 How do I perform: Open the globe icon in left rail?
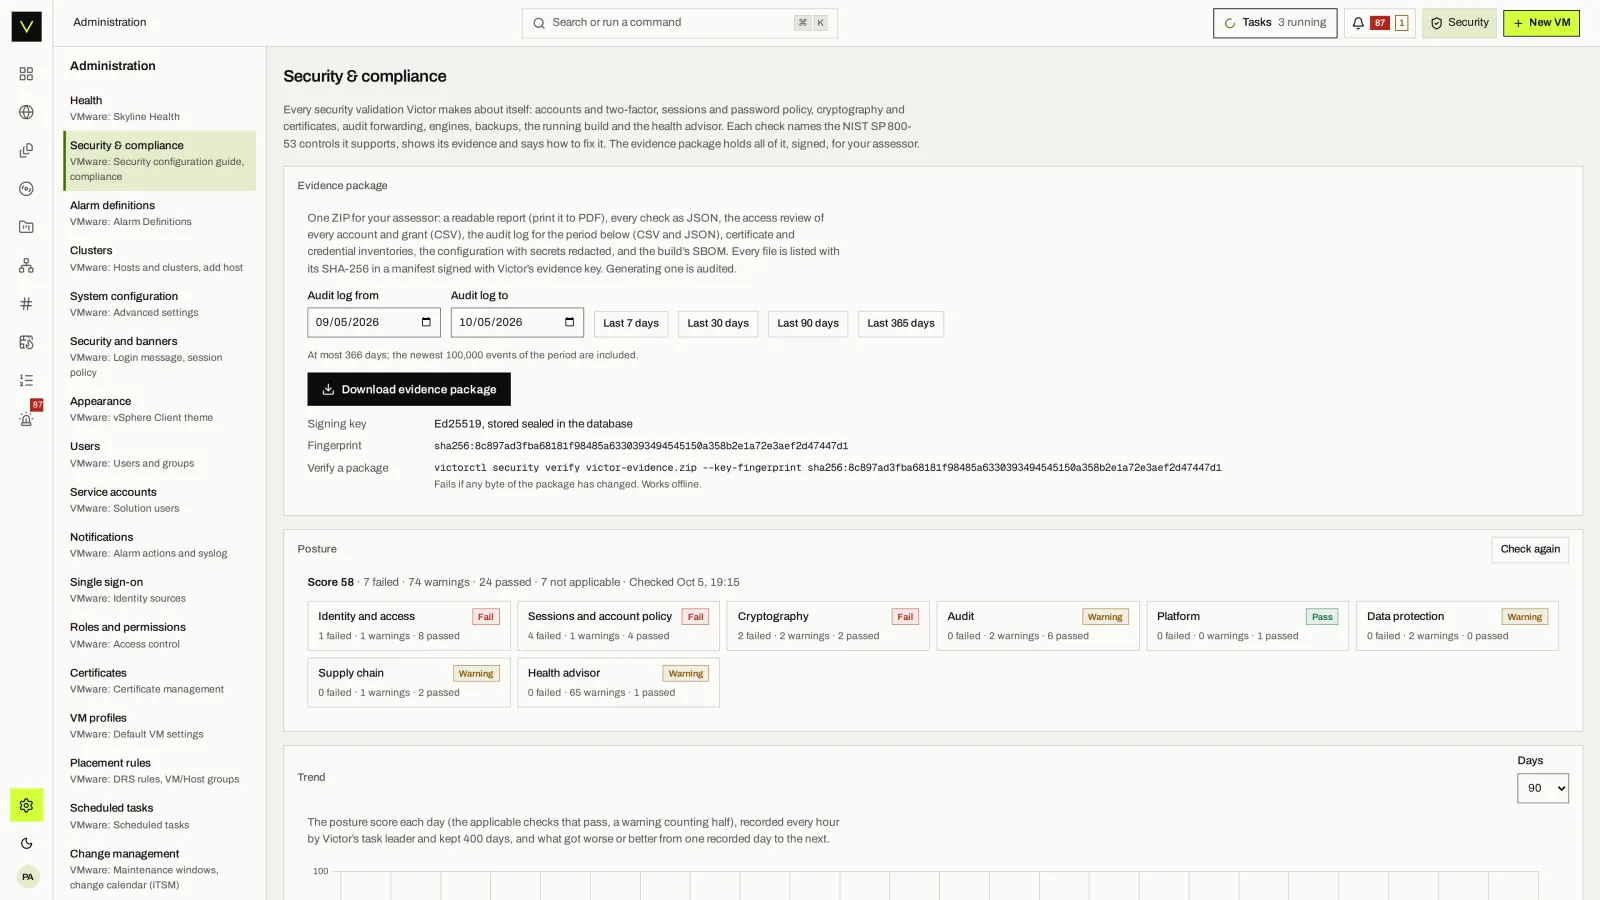pyautogui.click(x=26, y=112)
